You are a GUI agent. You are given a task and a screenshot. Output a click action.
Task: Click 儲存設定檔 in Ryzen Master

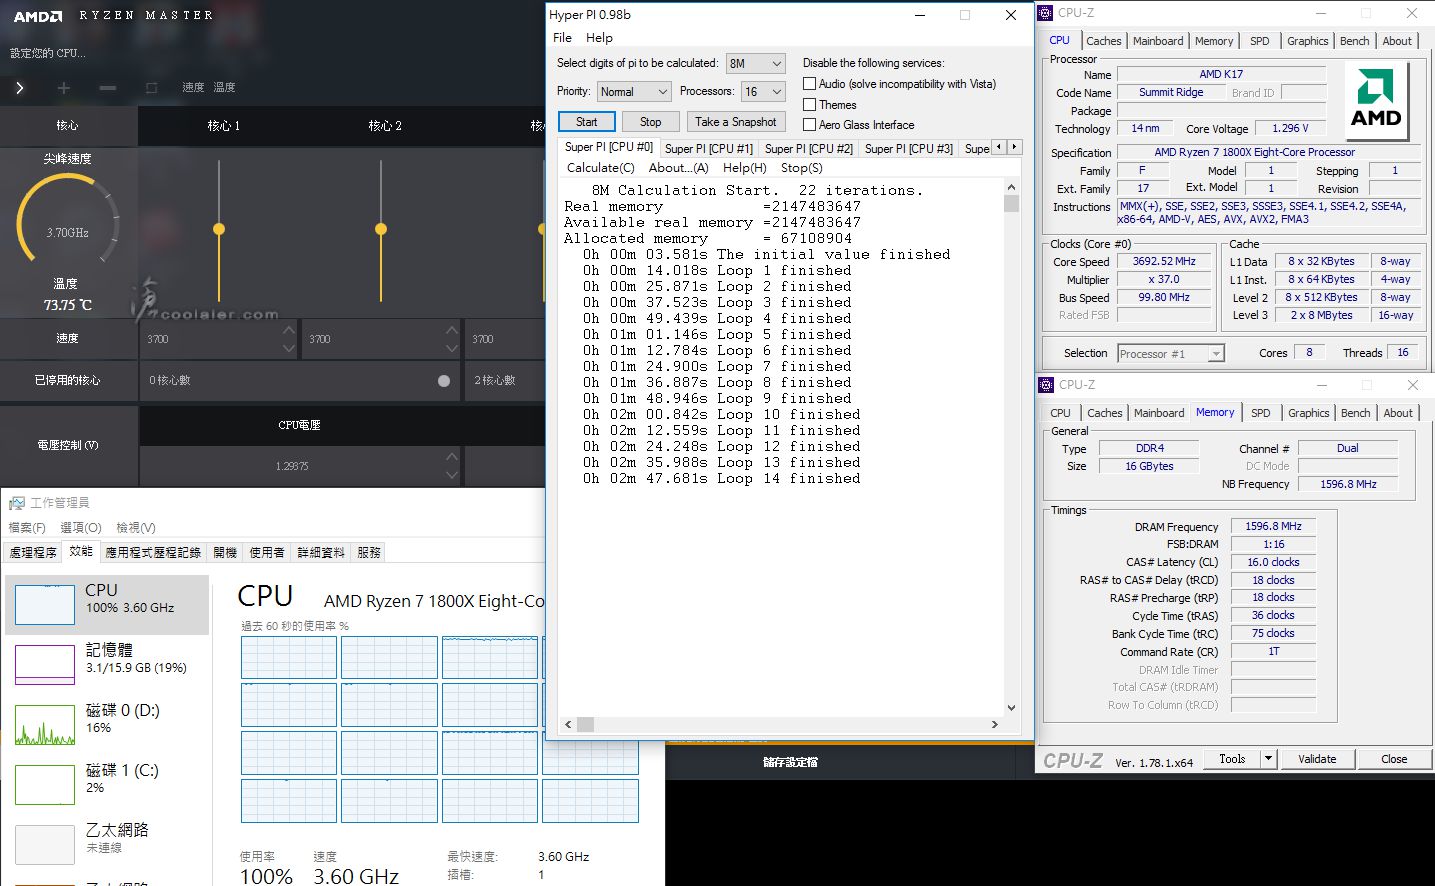790,762
